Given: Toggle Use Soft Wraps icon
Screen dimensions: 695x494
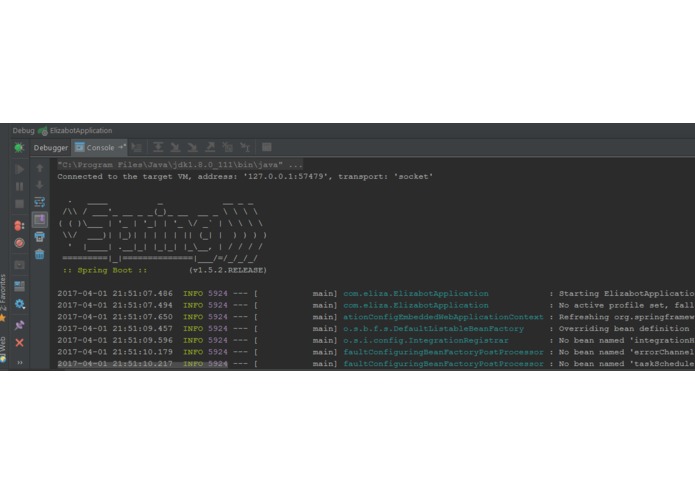Looking at the screenshot, I should (39, 202).
